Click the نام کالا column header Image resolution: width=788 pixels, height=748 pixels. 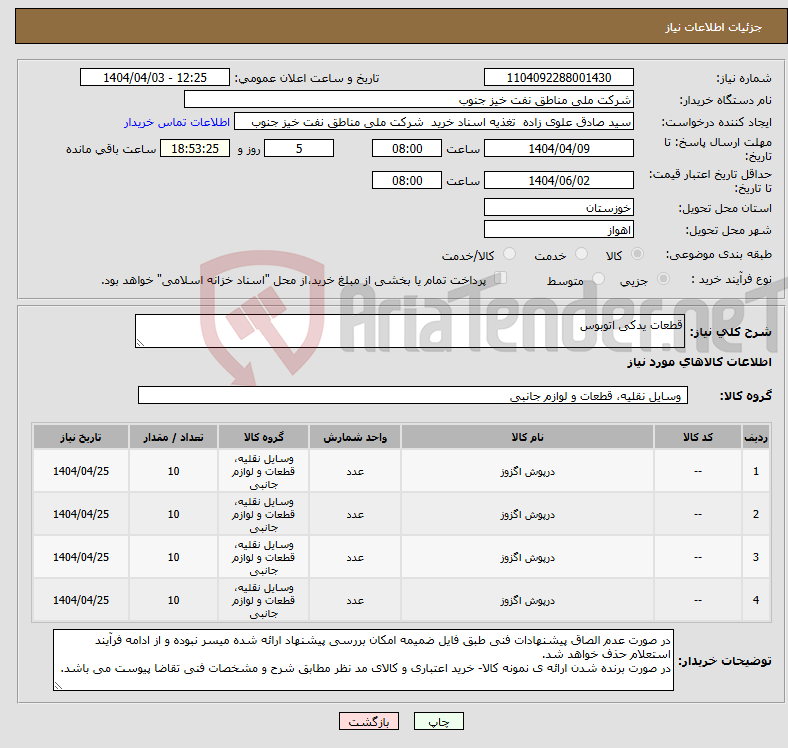[x=527, y=437]
